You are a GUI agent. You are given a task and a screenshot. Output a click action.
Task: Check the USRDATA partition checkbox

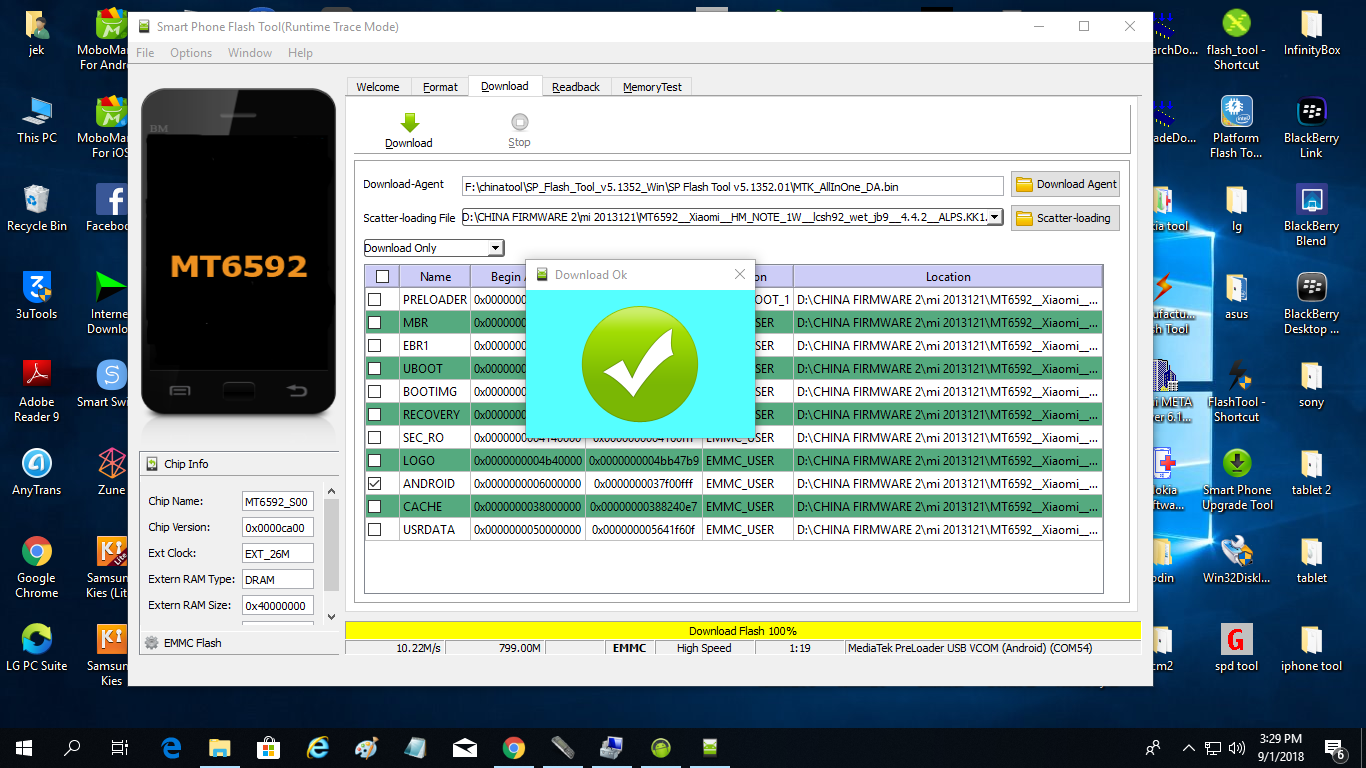click(x=375, y=529)
